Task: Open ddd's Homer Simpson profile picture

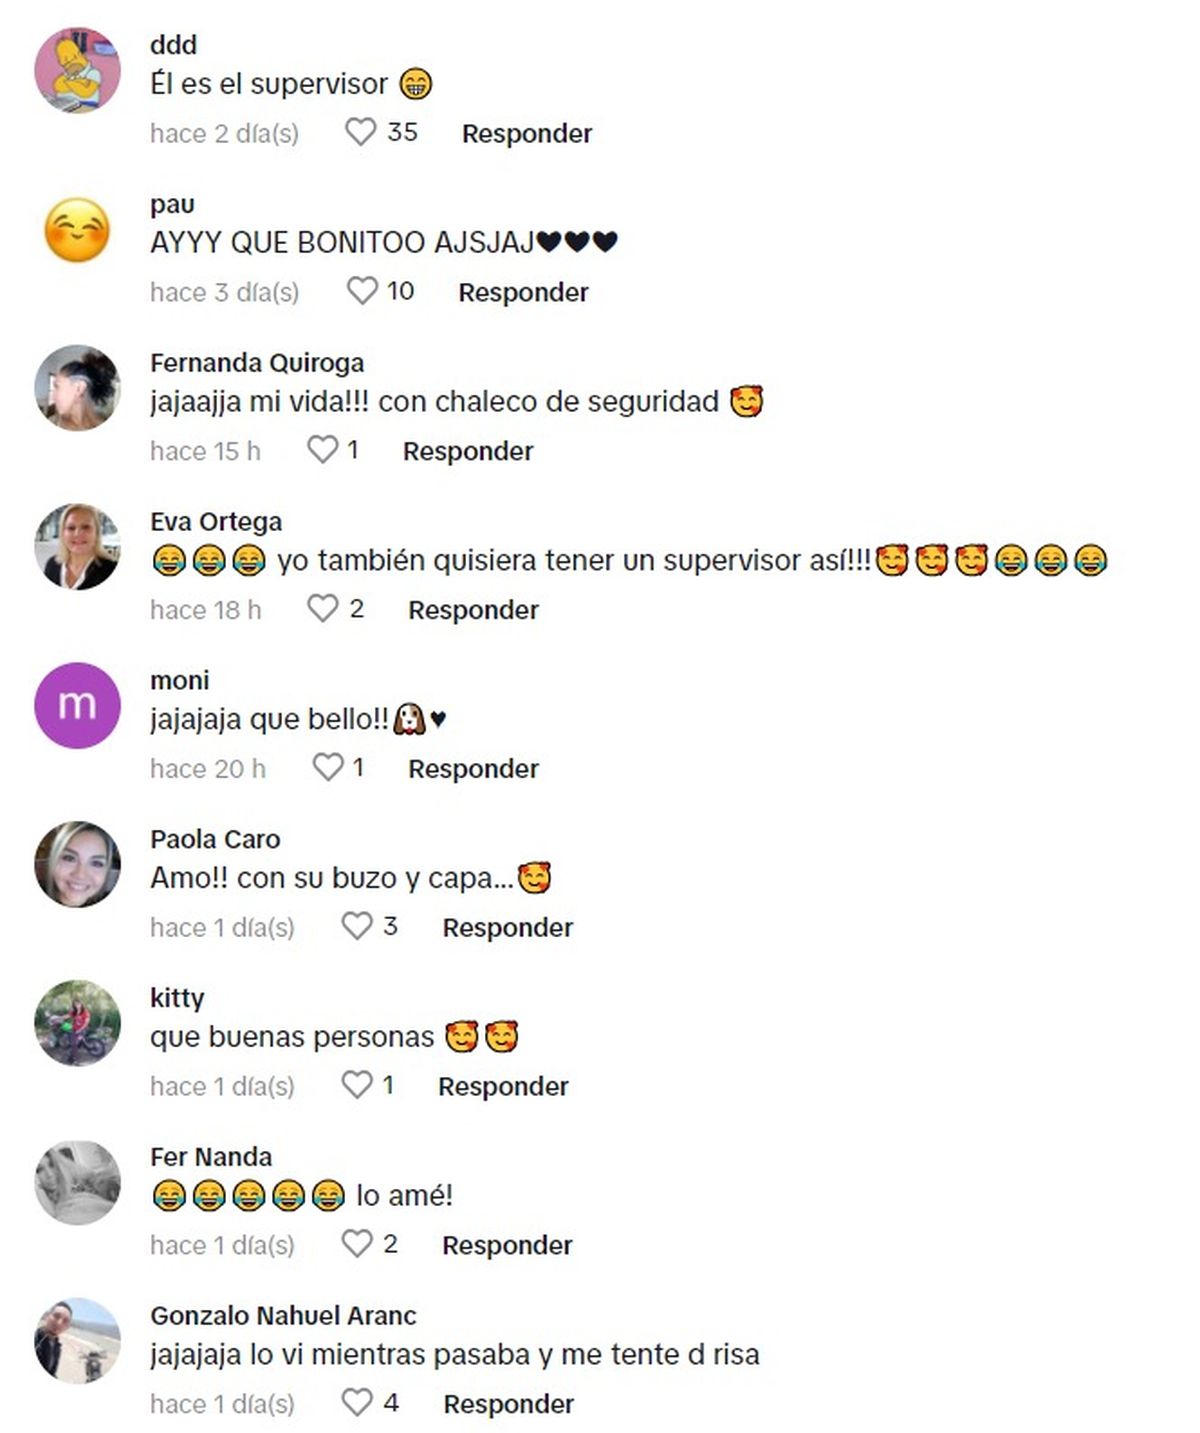Action: 77,70
